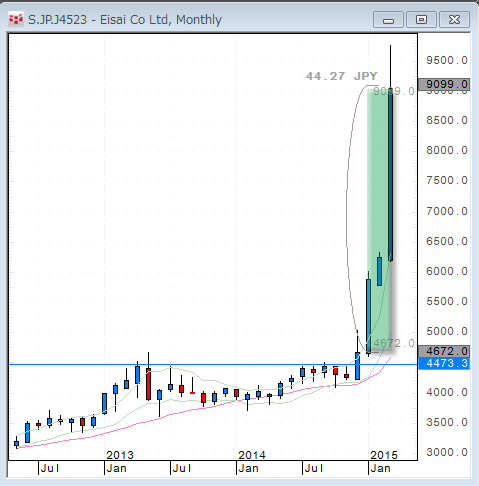The image size is (479, 486).
Task: Click the 6500.0 price axis label
Action: coord(447,241)
